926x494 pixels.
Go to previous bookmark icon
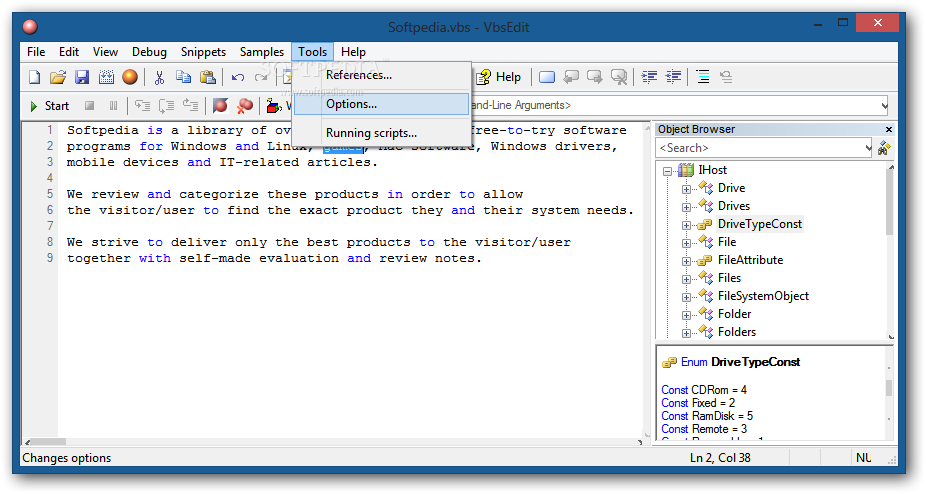(x=571, y=77)
